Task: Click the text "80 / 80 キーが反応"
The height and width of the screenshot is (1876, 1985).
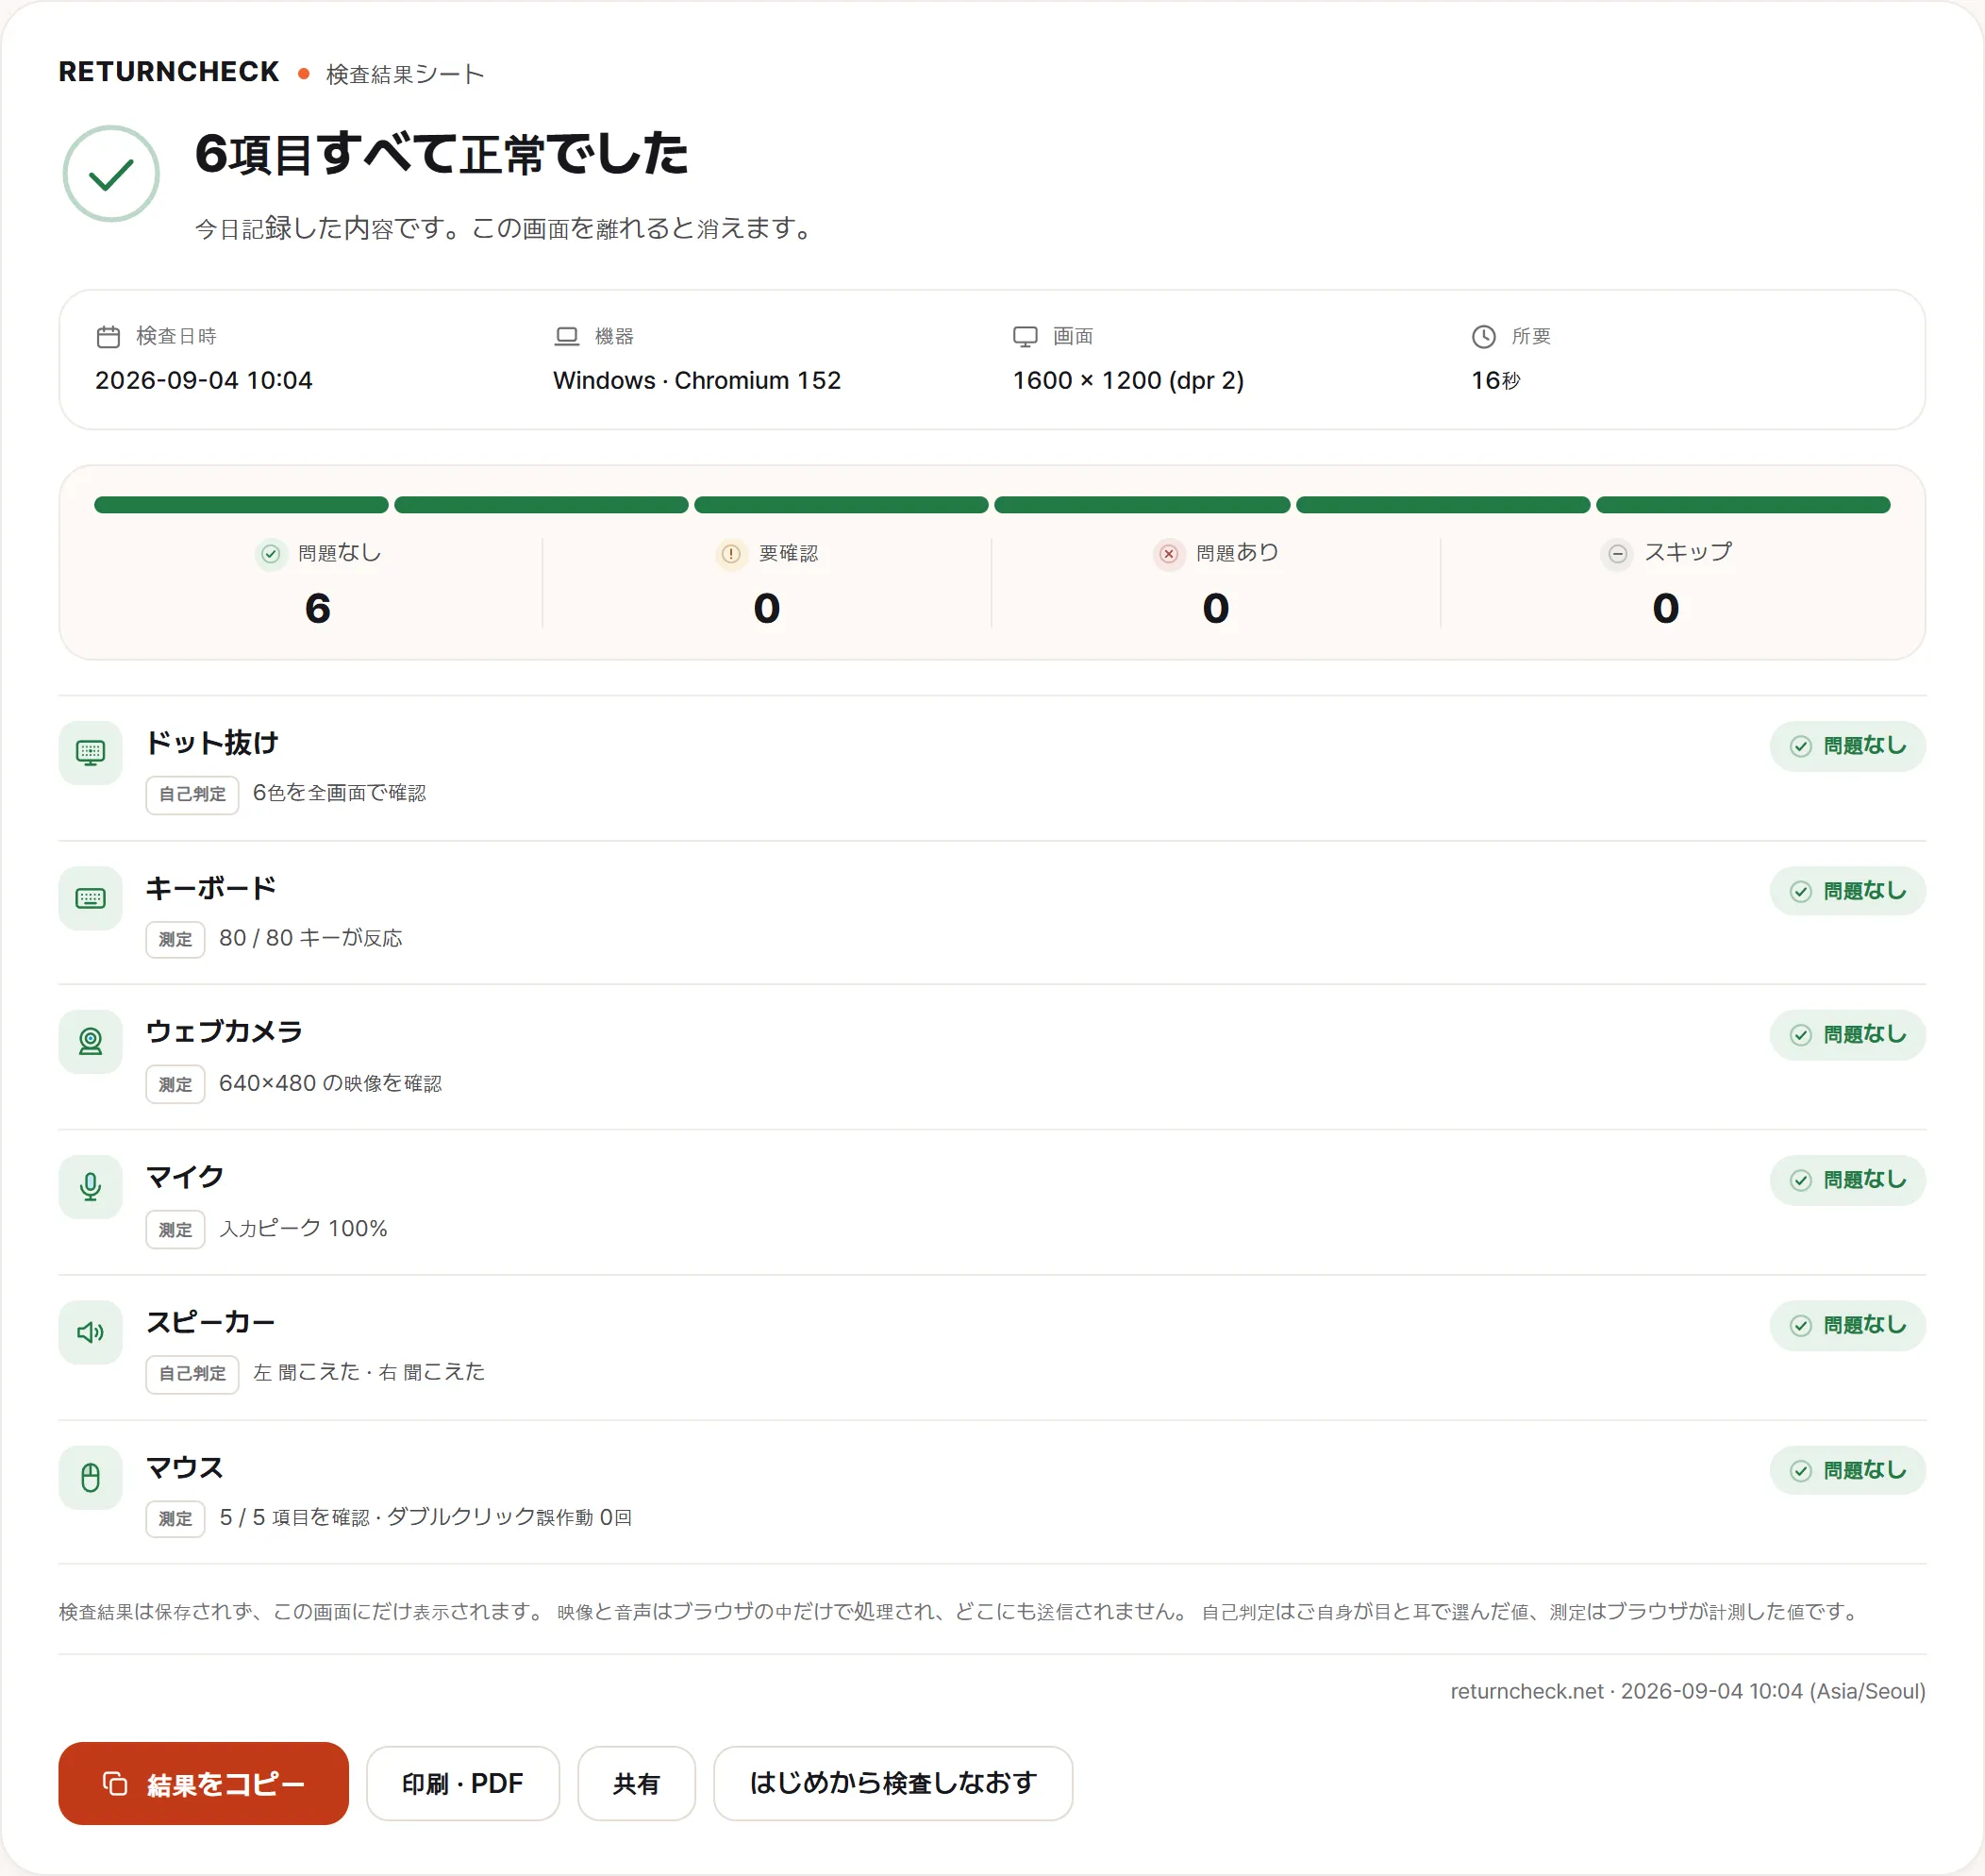Action: pyautogui.click(x=311, y=938)
